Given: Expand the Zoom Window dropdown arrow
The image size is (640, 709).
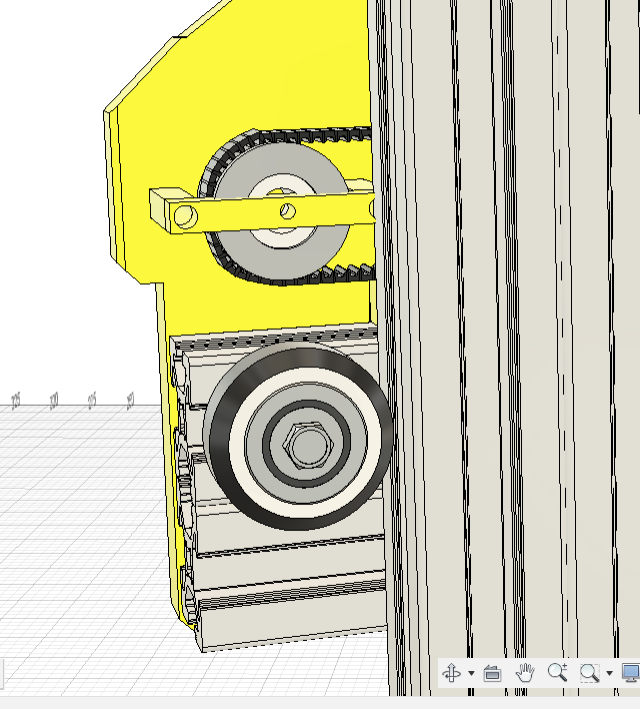Looking at the screenshot, I should pyautogui.click(x=609, y=674).
